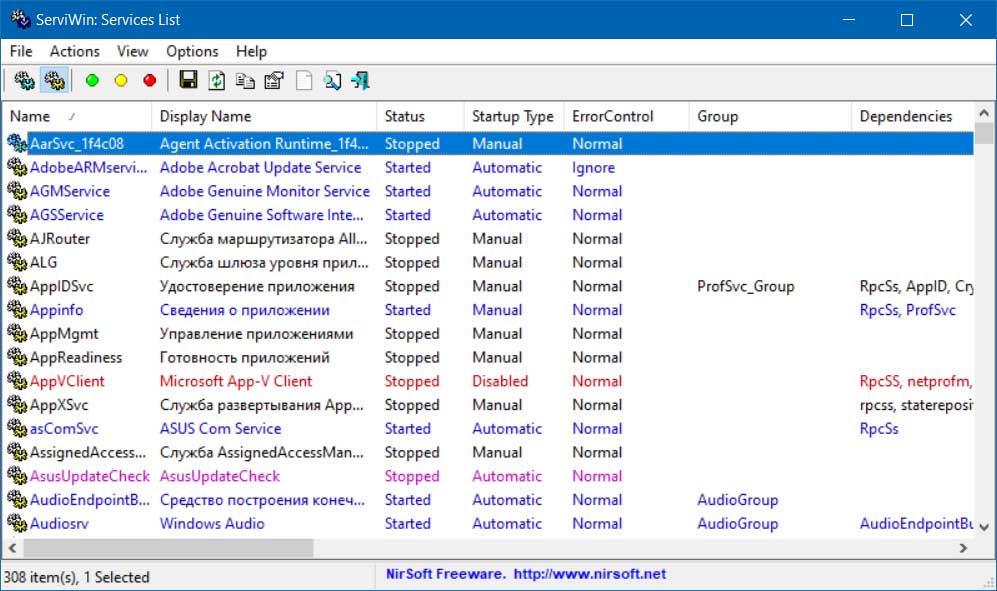Click the gear icon beside AppMgmt
This screenshot has height=591, width=997.
tap(17, 333)
